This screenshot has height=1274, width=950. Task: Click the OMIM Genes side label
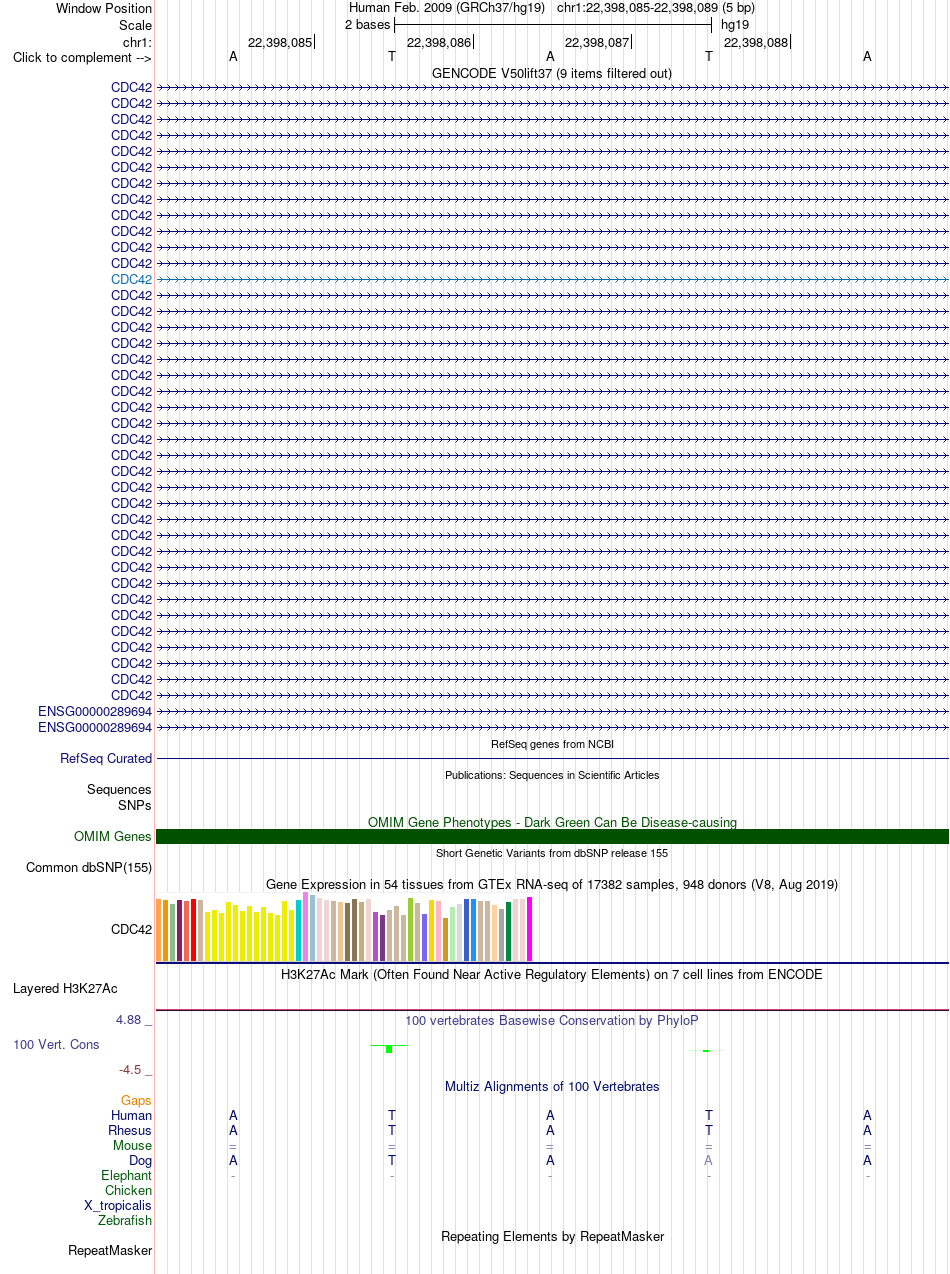click(x=113, y=836)
